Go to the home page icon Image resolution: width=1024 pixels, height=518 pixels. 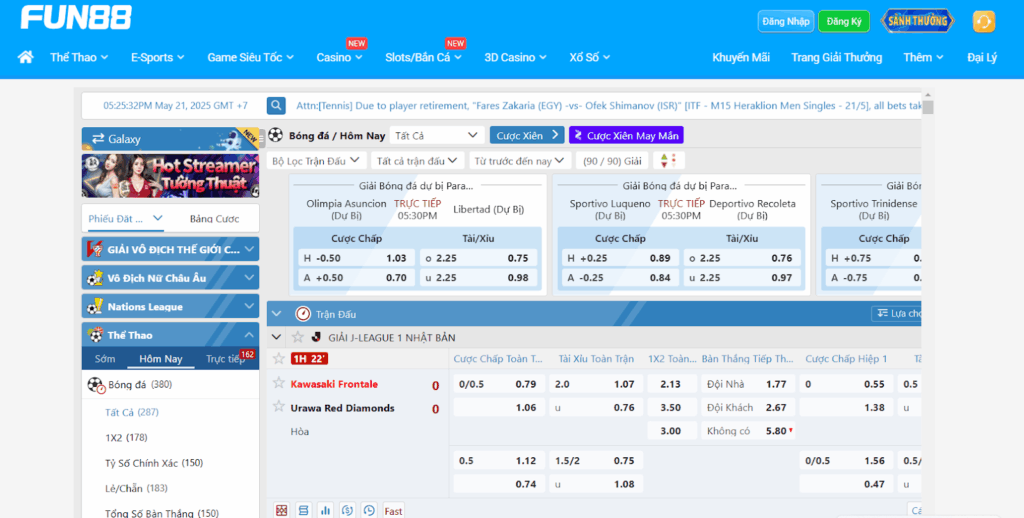[x=25, y=57]
